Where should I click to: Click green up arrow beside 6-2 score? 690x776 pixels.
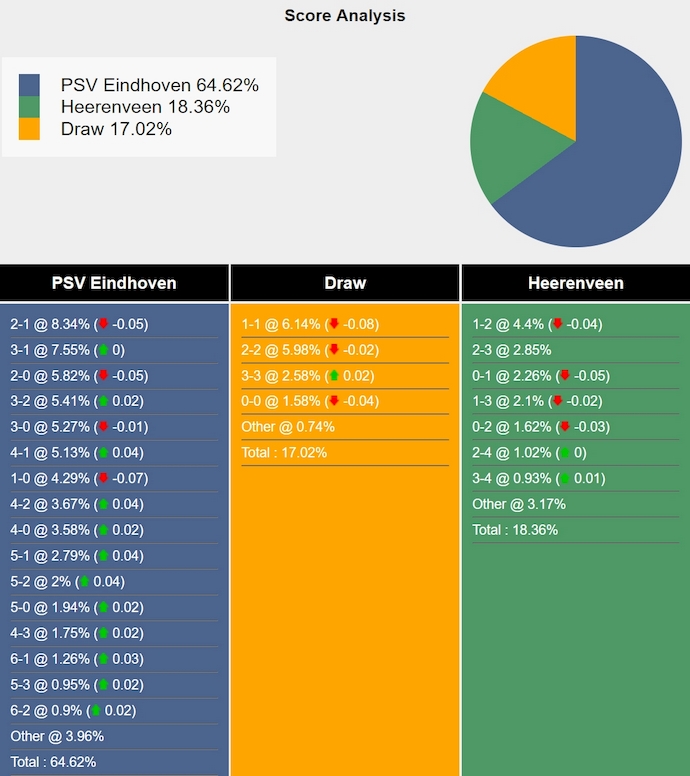point(96,711)
